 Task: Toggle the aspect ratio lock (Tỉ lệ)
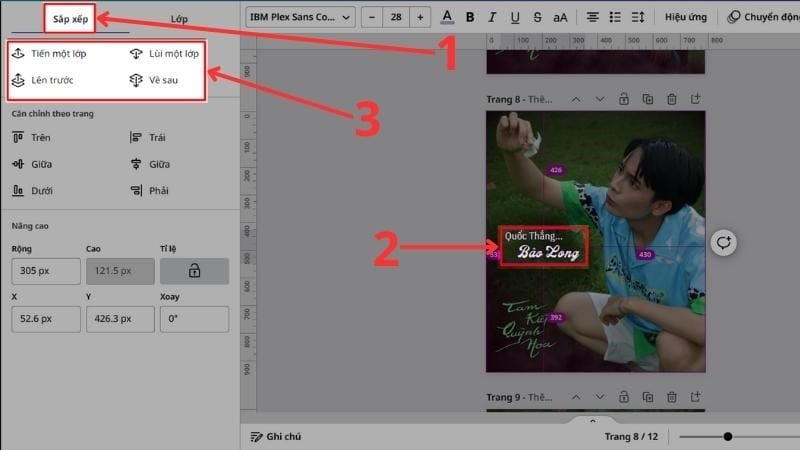pos(194,271)
